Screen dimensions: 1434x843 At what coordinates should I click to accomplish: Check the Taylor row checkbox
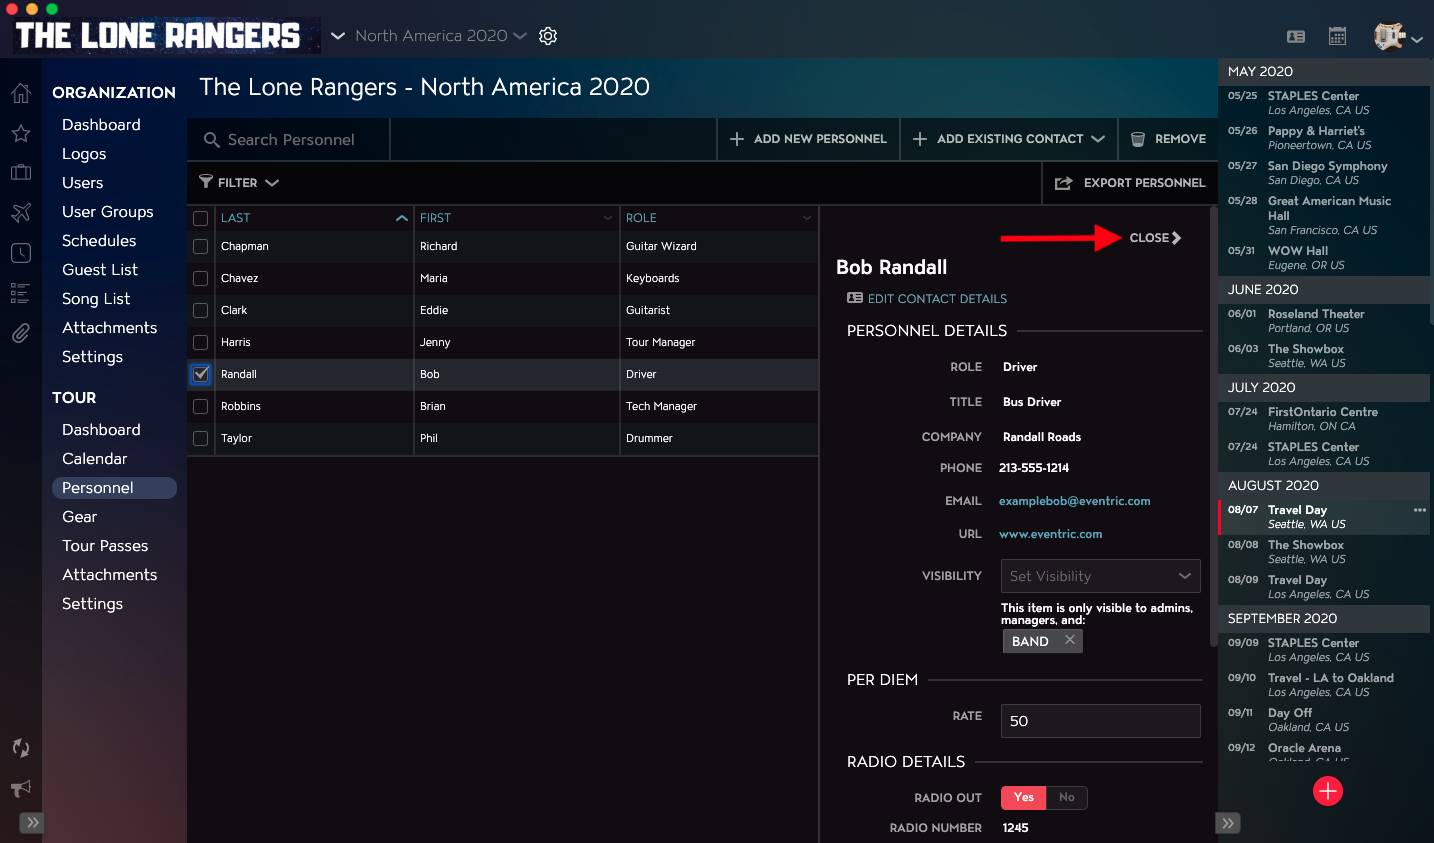click(x=201, y=438)
